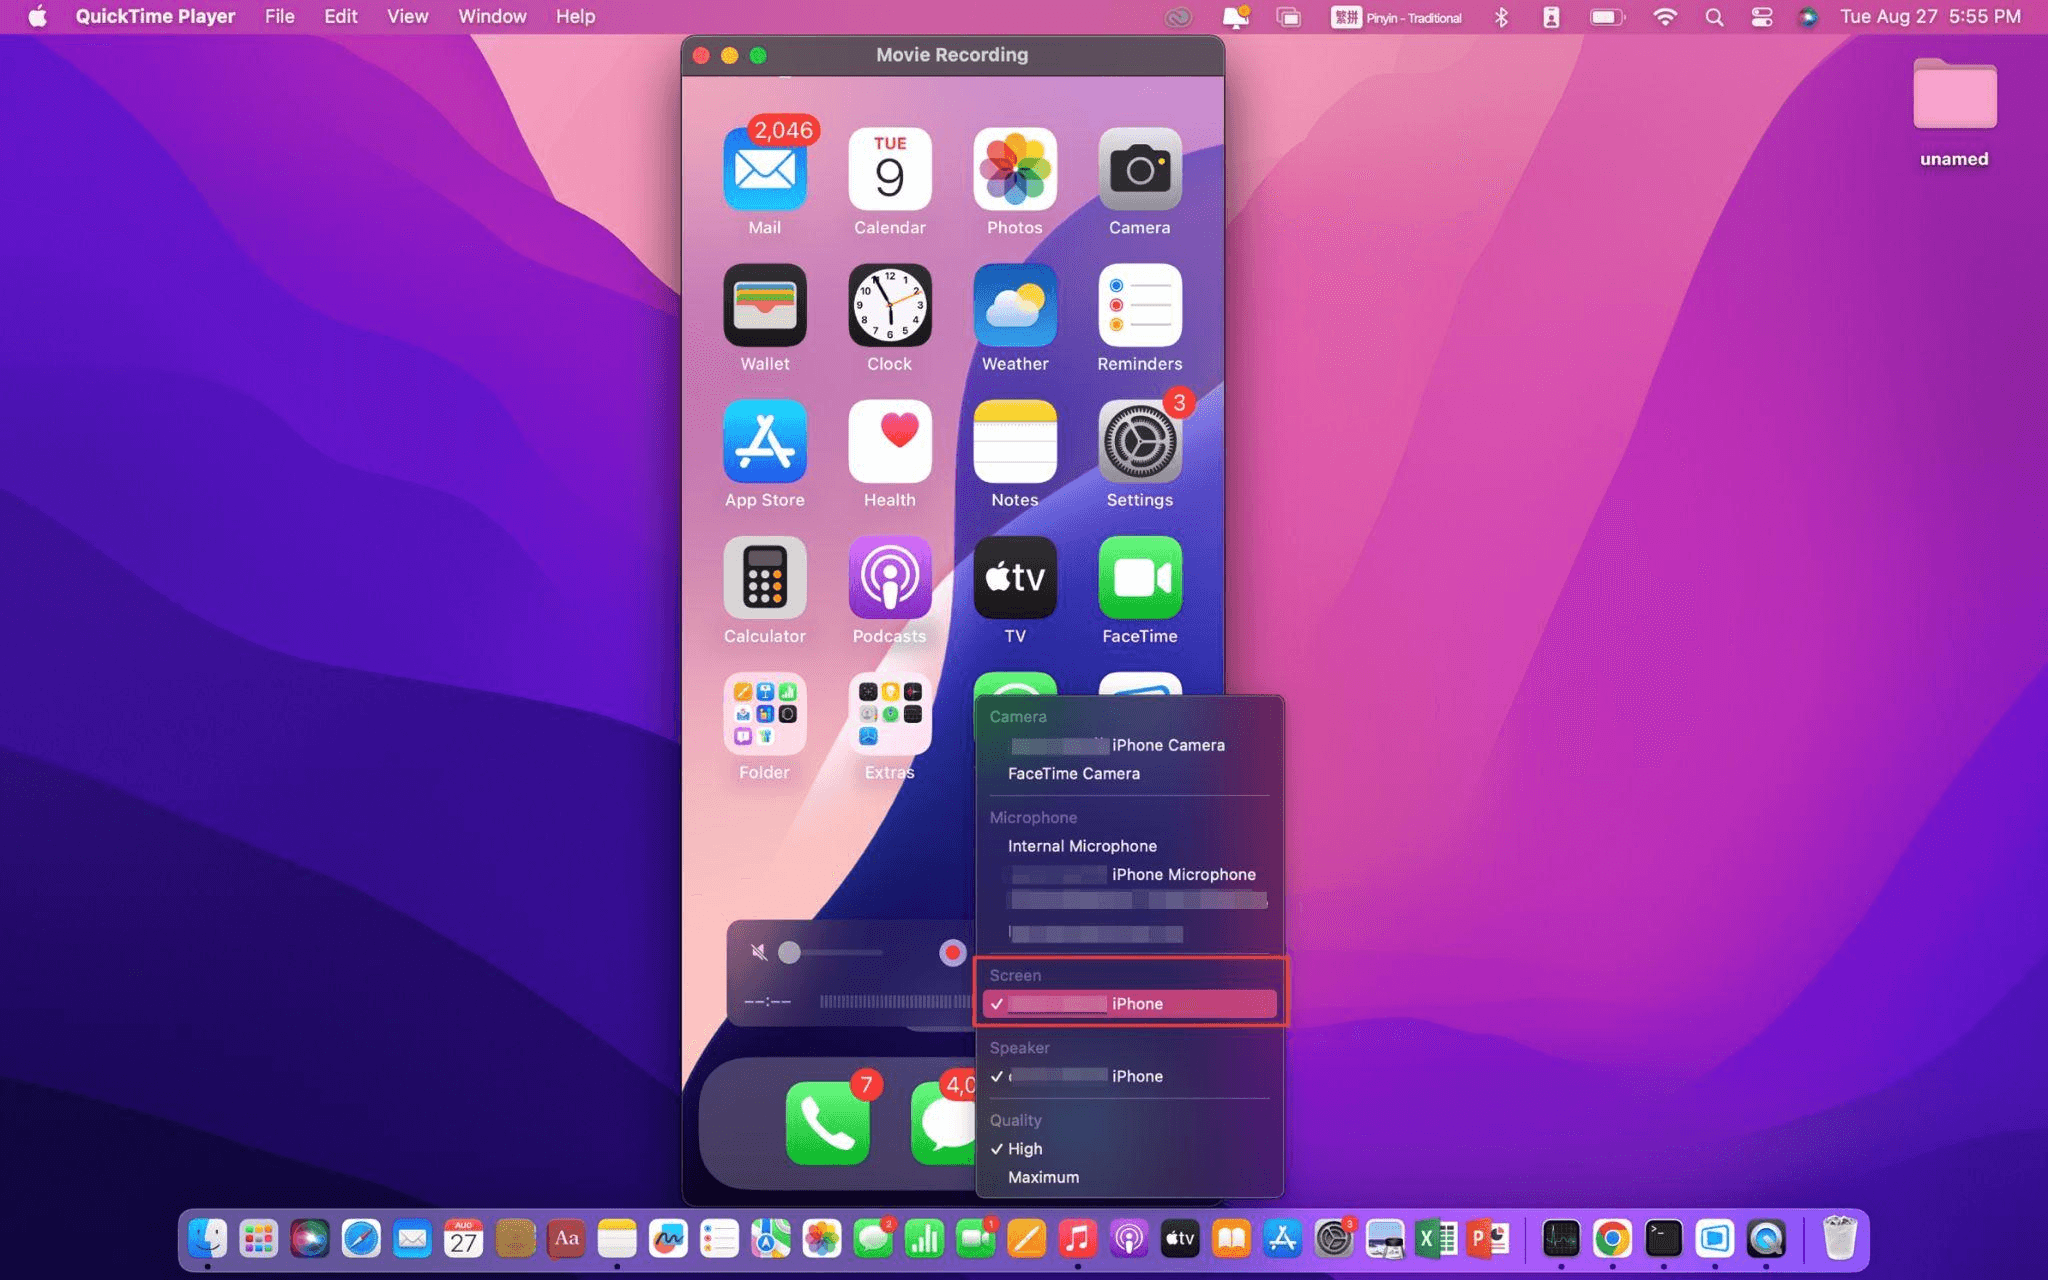
Task: Open the QuickTime Player application menu
Action: 155,17
